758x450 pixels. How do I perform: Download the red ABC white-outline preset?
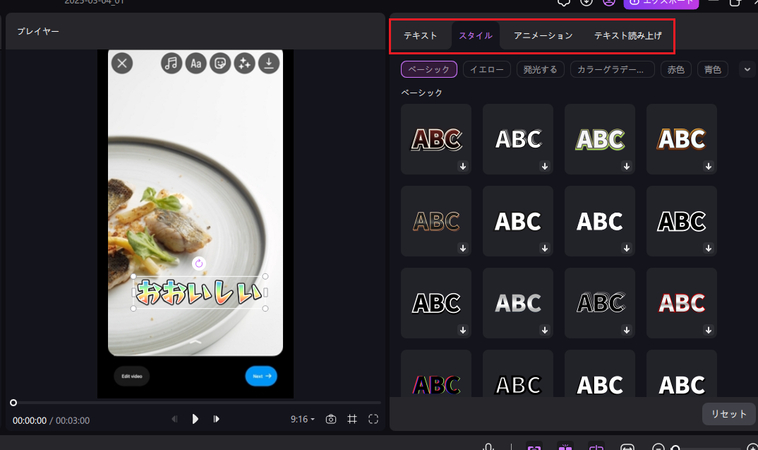coord(708,330)
